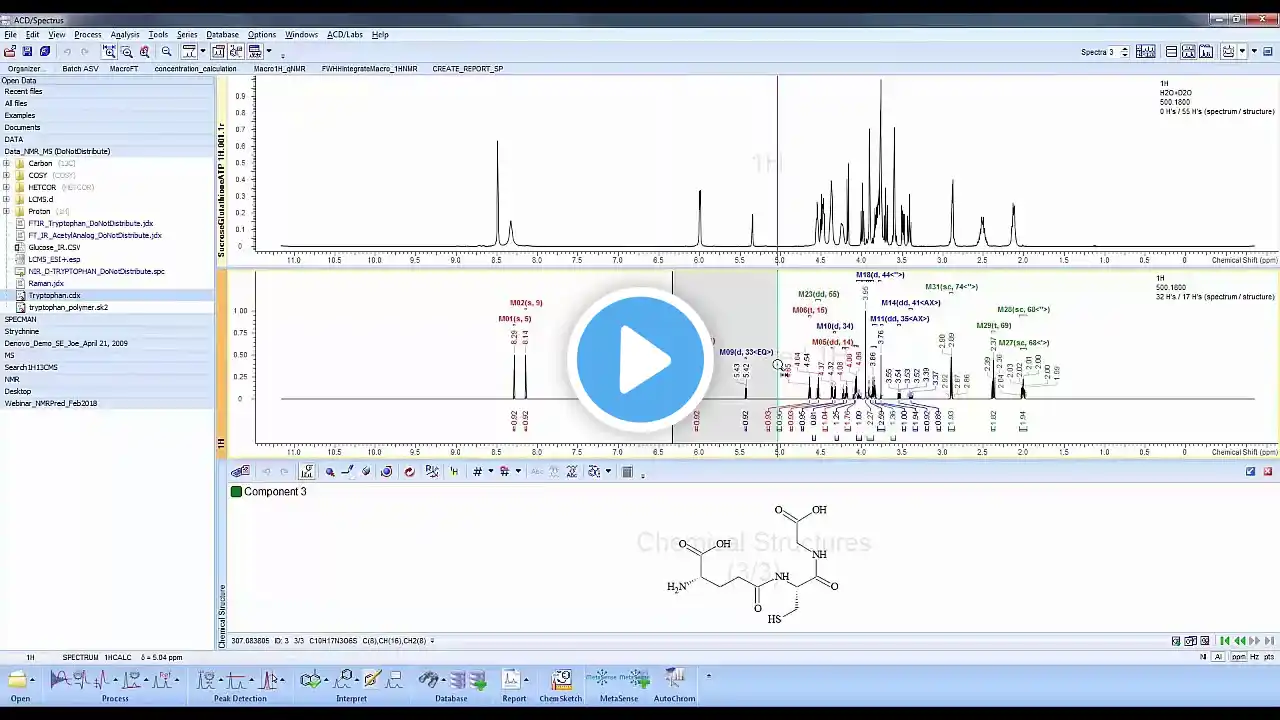
Task: Open the Database menu
Action: tap(222, 35)
